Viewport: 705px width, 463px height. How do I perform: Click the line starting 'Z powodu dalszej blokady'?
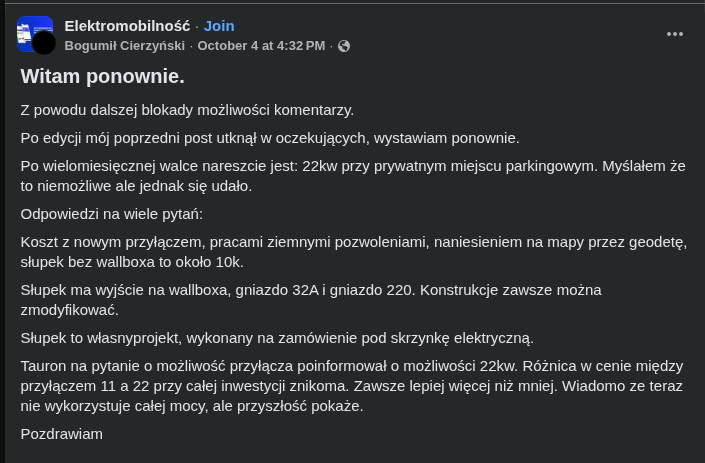[x=187, y=110]
